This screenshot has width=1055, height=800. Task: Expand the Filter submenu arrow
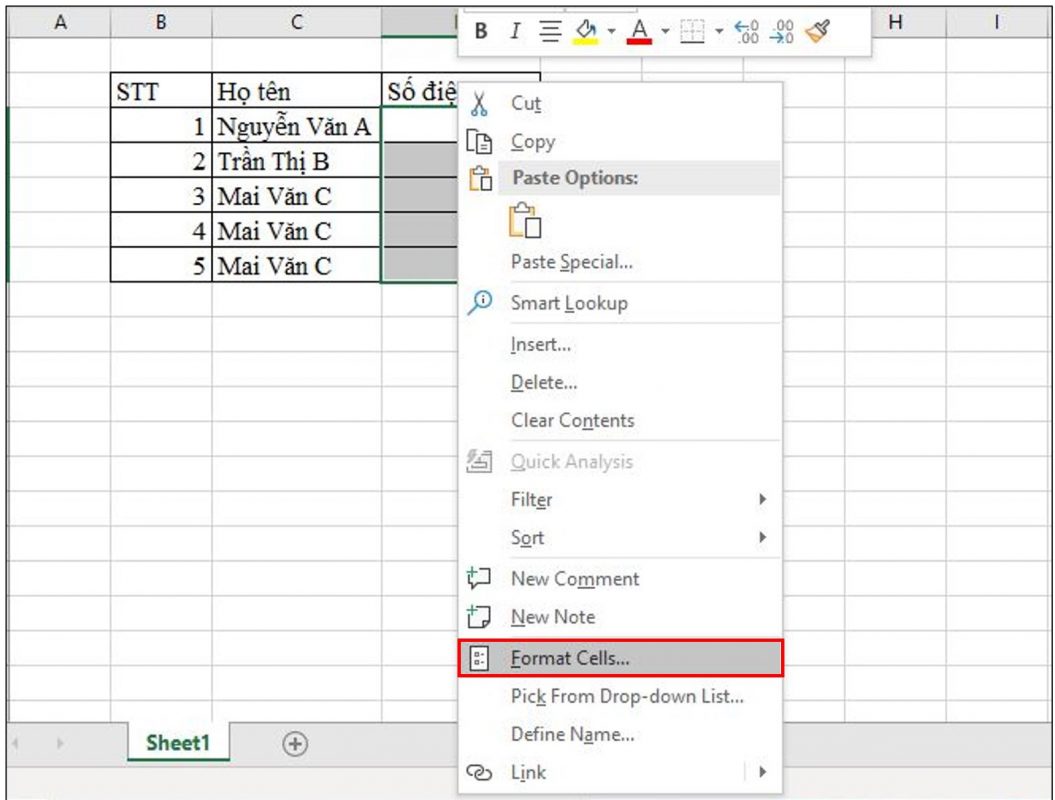(762, 499)
